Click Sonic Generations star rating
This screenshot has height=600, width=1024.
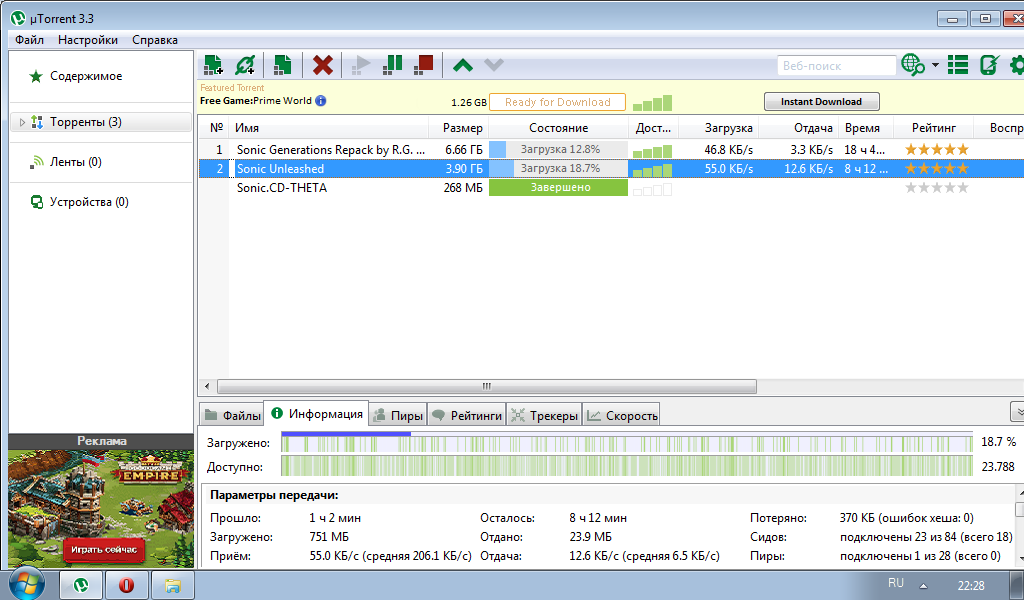pos(936,150)
